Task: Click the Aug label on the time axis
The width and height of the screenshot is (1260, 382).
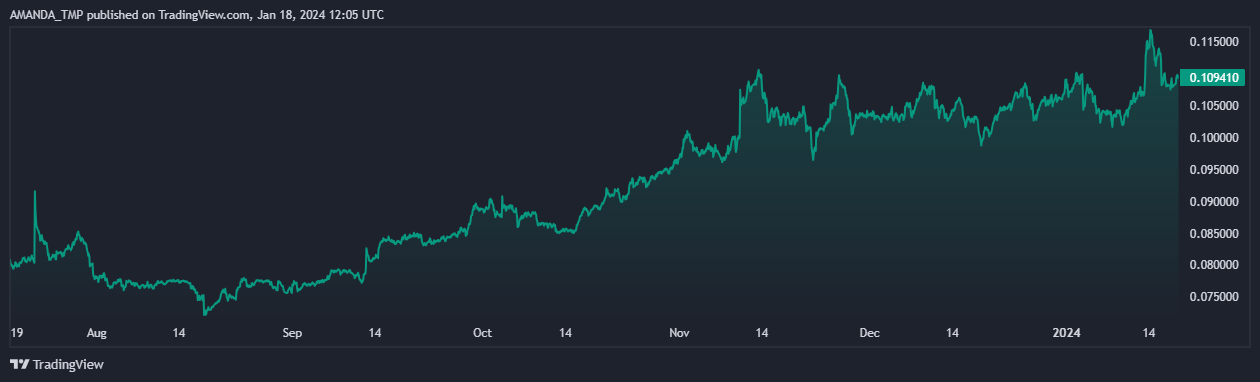Action: pos(96,332)
